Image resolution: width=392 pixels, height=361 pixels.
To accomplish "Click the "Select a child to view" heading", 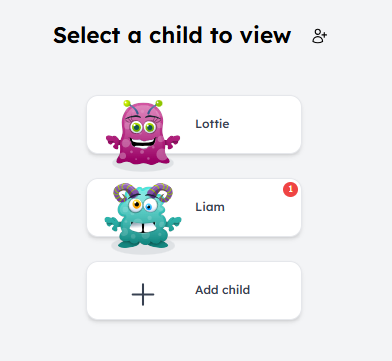I will coord(172,35).
